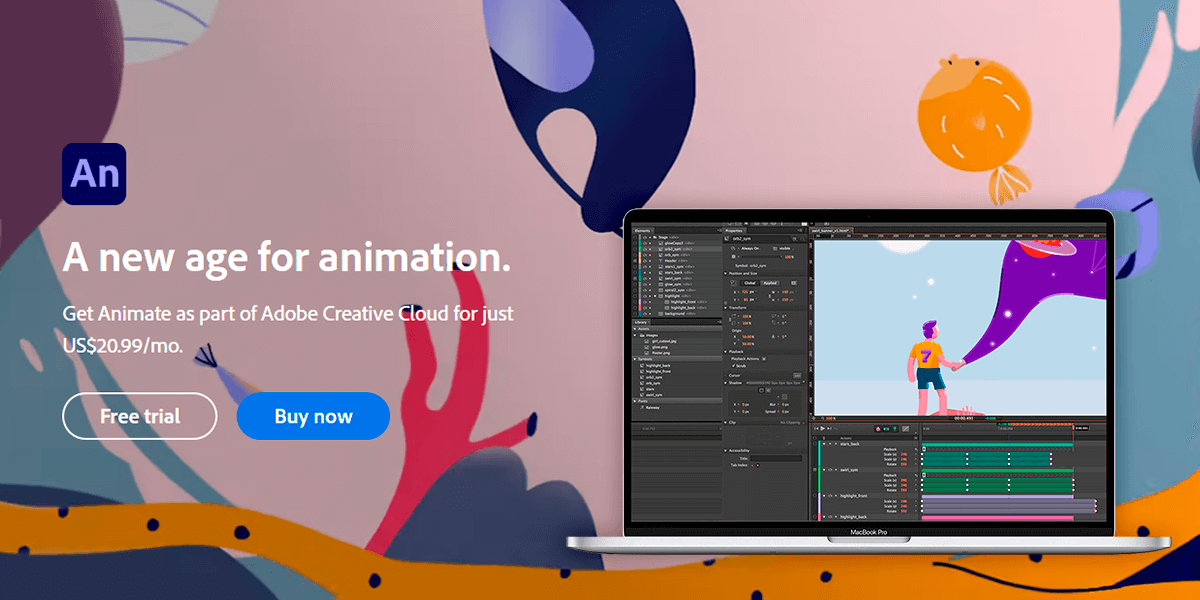1200x600 pixels.
Task: Click the Buy now button
Action: coord(313,415)
